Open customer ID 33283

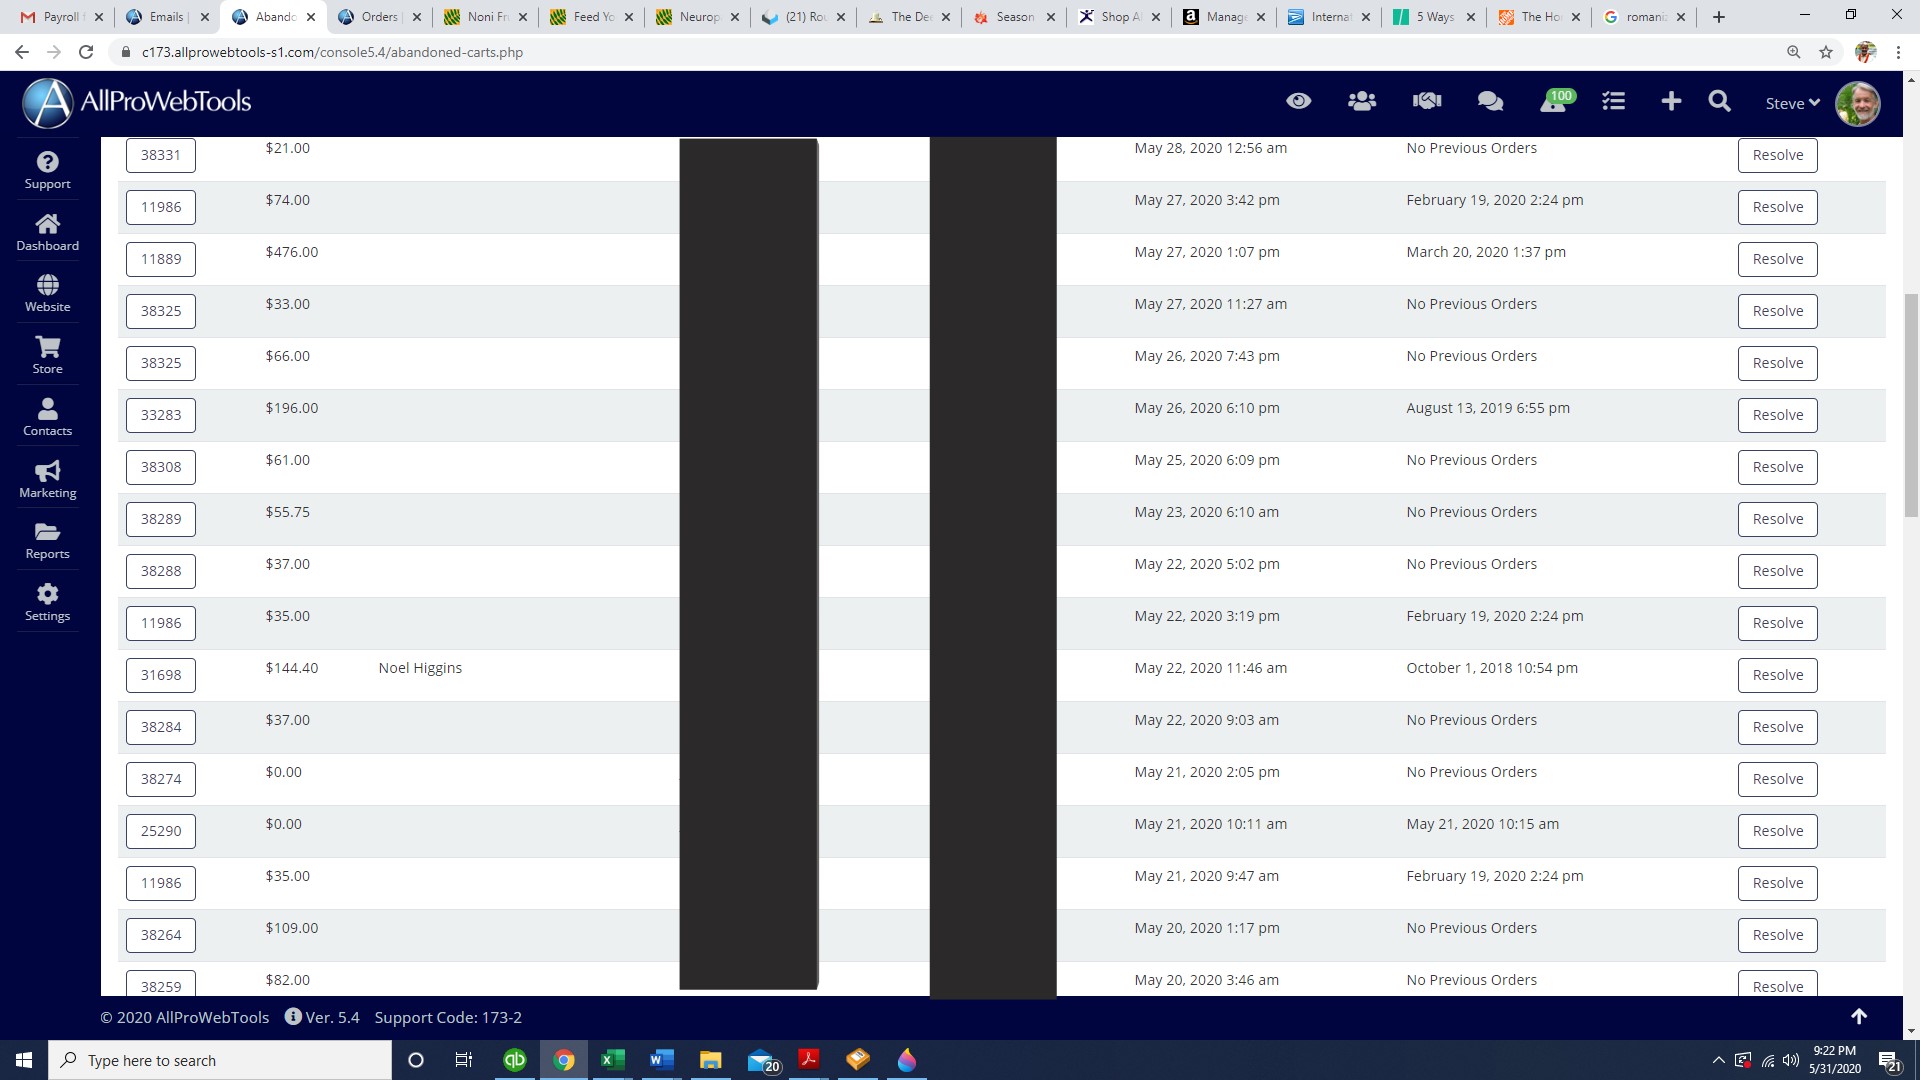[161, 415]
